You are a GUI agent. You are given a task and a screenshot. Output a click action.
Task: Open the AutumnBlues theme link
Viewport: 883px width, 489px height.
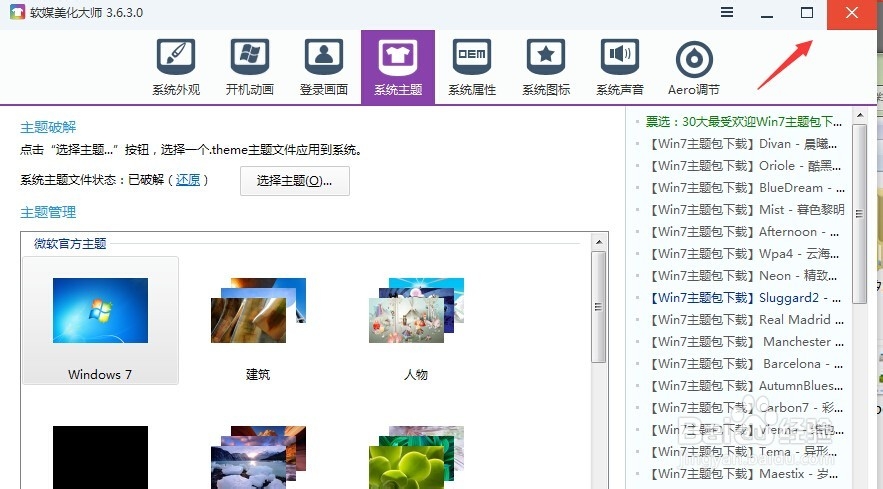744,385
